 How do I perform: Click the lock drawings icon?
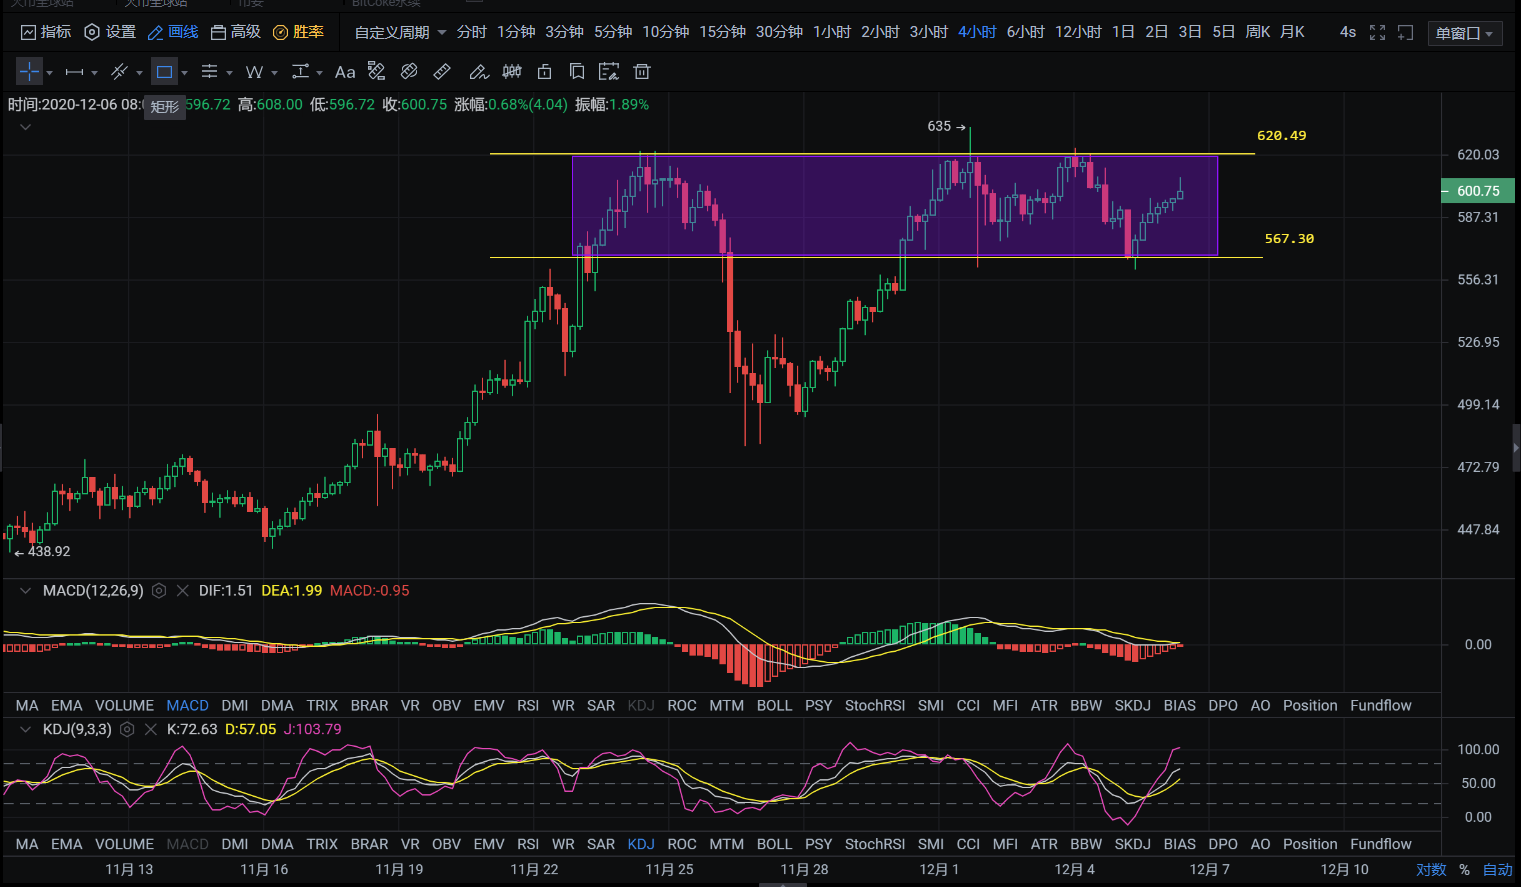[544, 72]
